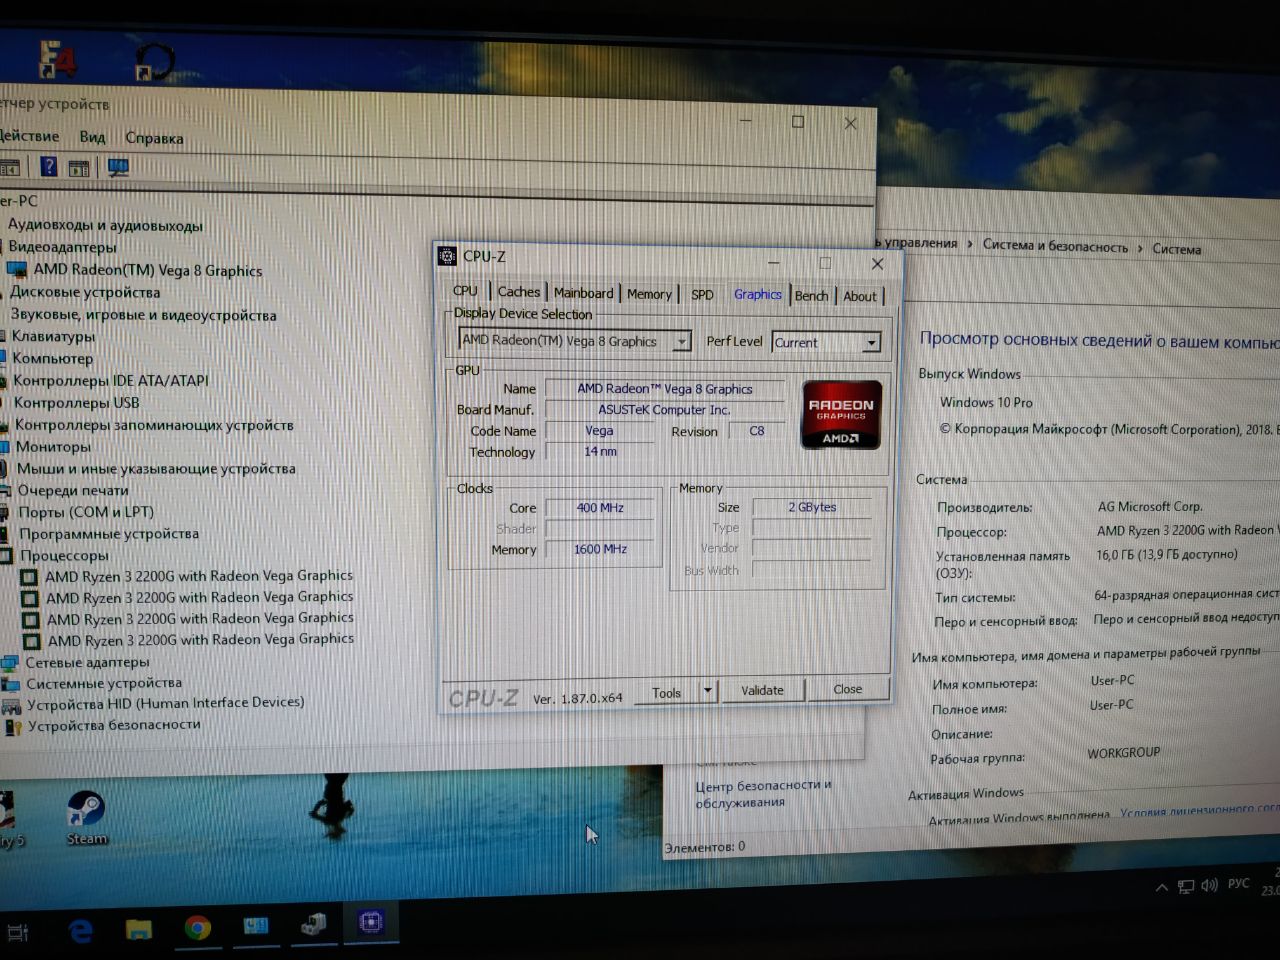Image resolution: width=1280 pixels, height=960 pixels.
Task: Click the CPU-Z title bar application icon
Action: click(x=448, y=256)
